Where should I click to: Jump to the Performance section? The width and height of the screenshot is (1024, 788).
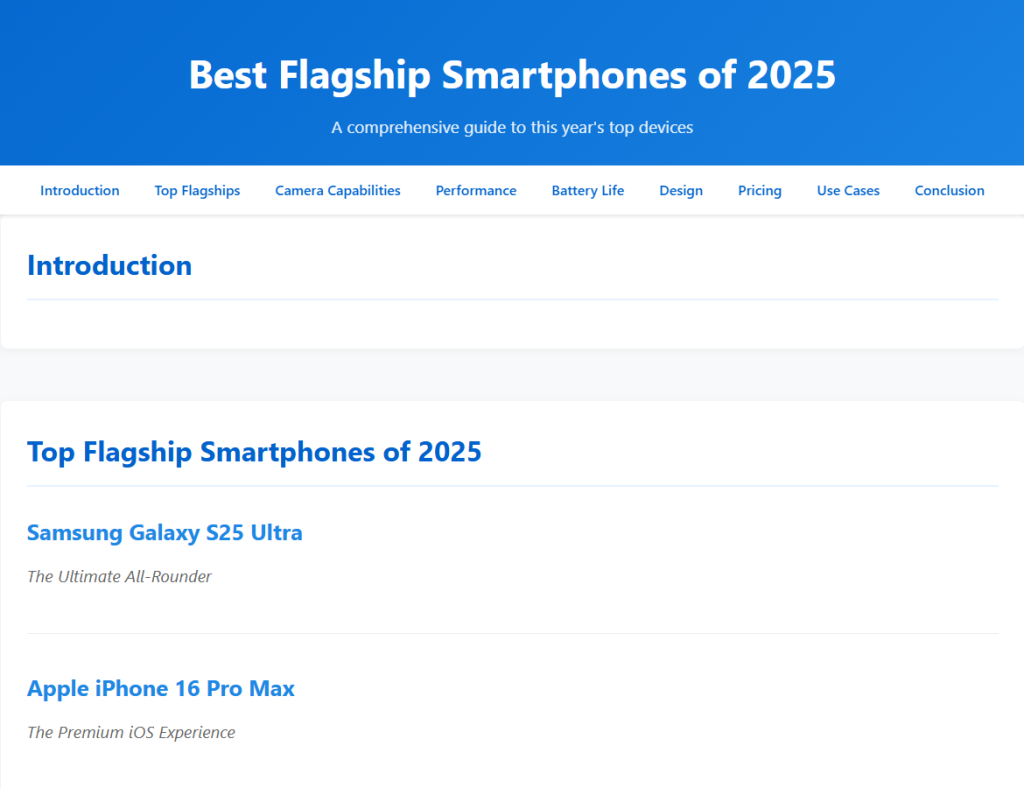coord(476,191)
